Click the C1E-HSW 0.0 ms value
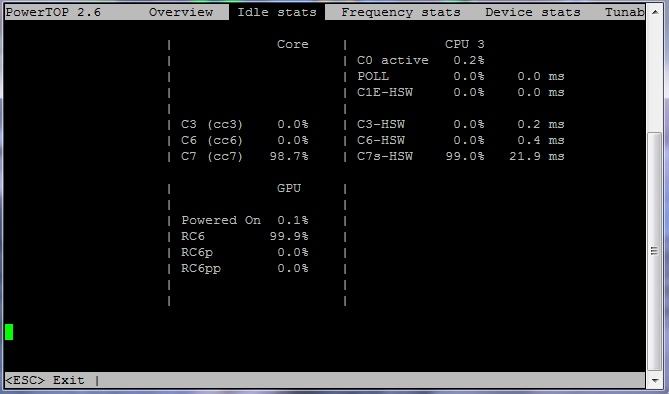 [x=541, y=92]
